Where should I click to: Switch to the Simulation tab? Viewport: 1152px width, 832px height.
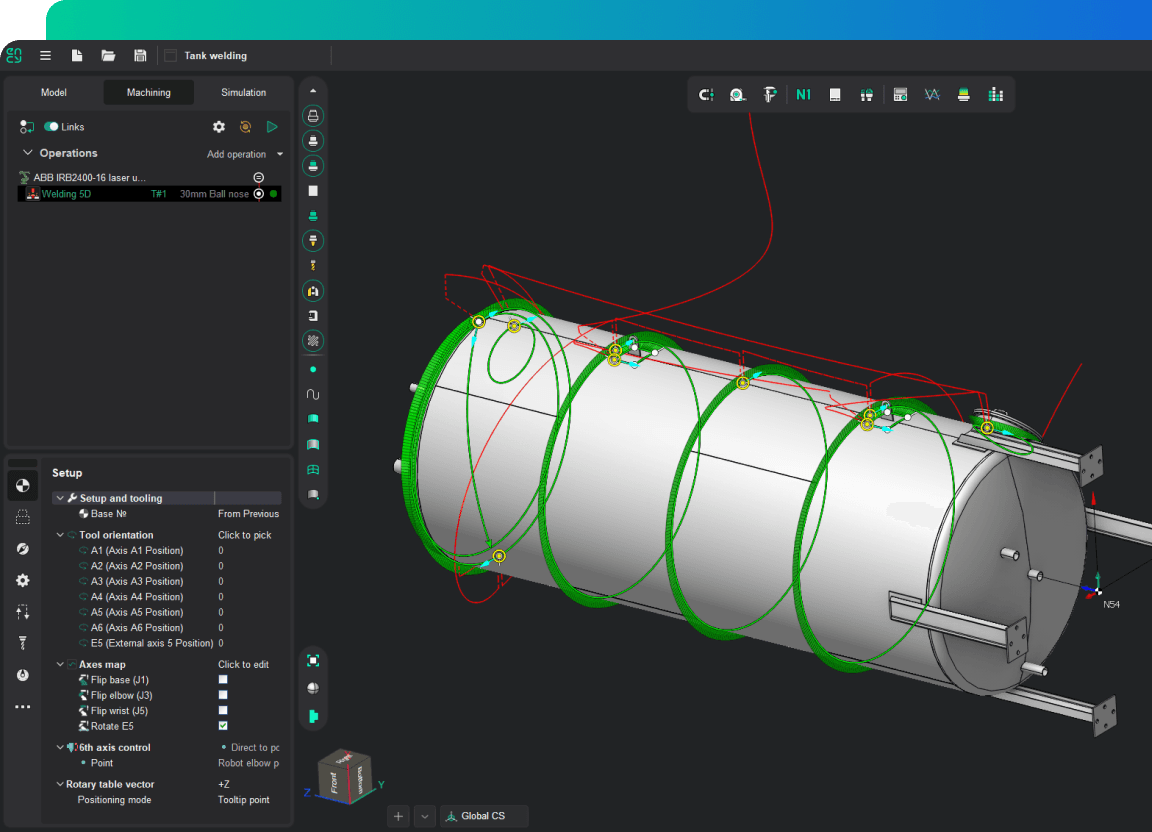pos(244,93)
